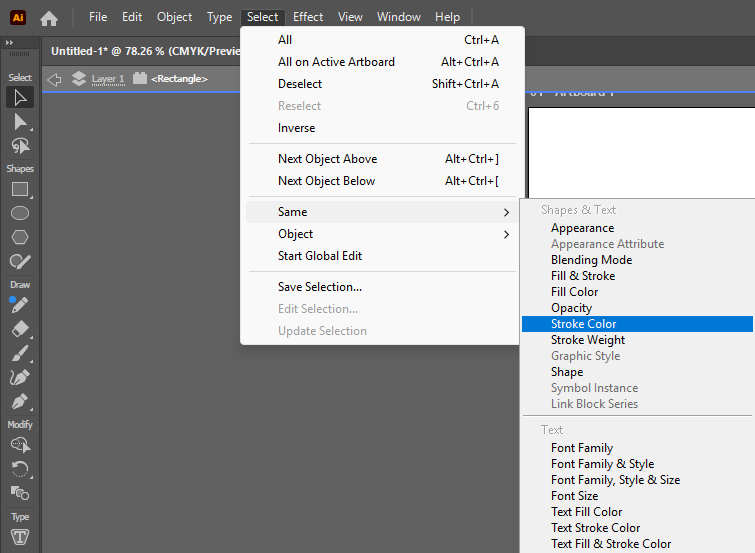The height and width of the screenshot is (553, 755).
Task: Click the back arrow in isolation bar
Action: (54, 79)
